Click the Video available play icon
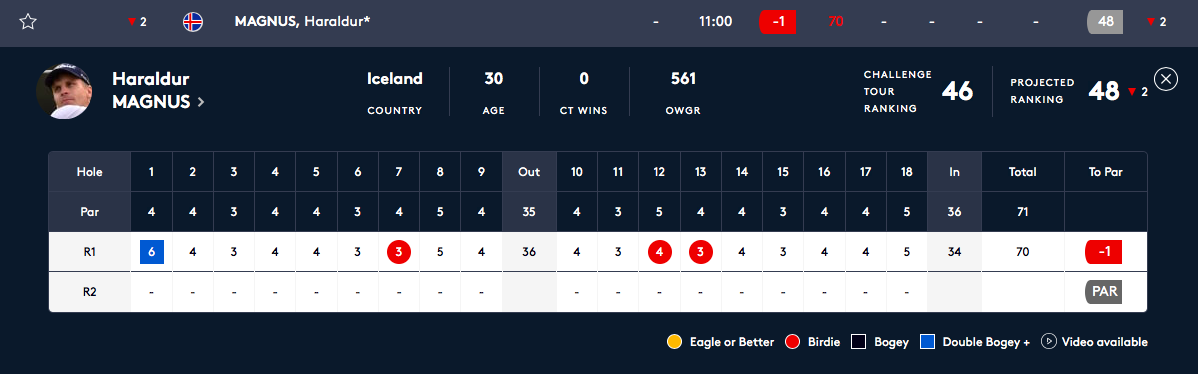 pos(1049,342)
